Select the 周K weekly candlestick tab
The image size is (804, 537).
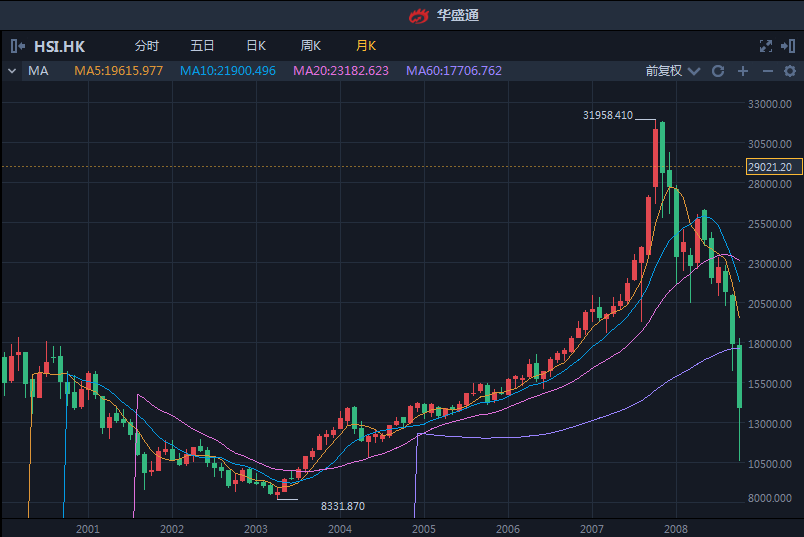[311, 46]
